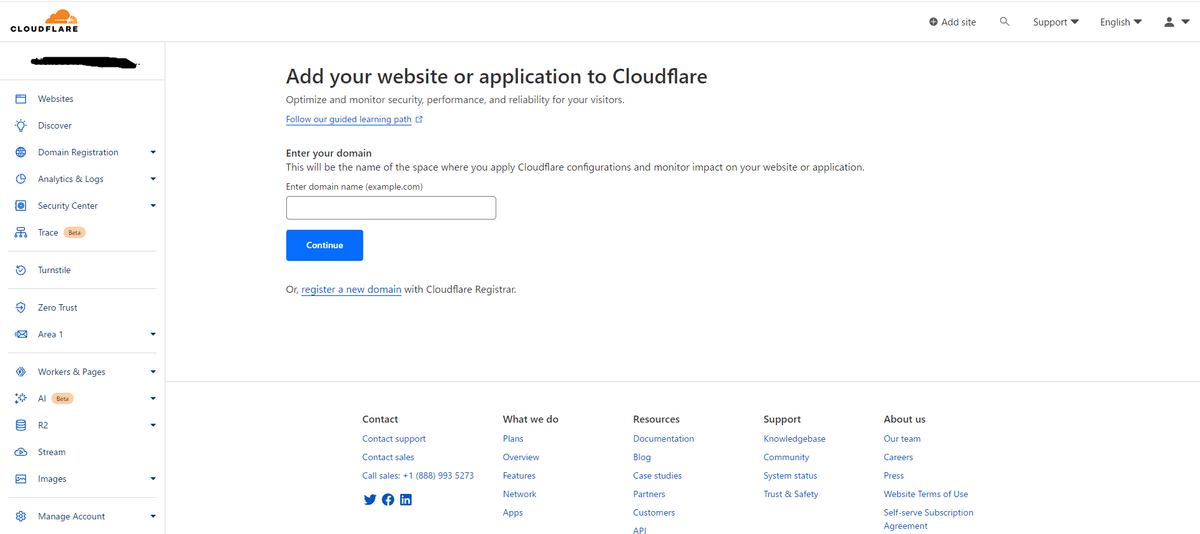Open the Careers footer link
This screenshot has height=534, width=1200.
click(898, 457)
